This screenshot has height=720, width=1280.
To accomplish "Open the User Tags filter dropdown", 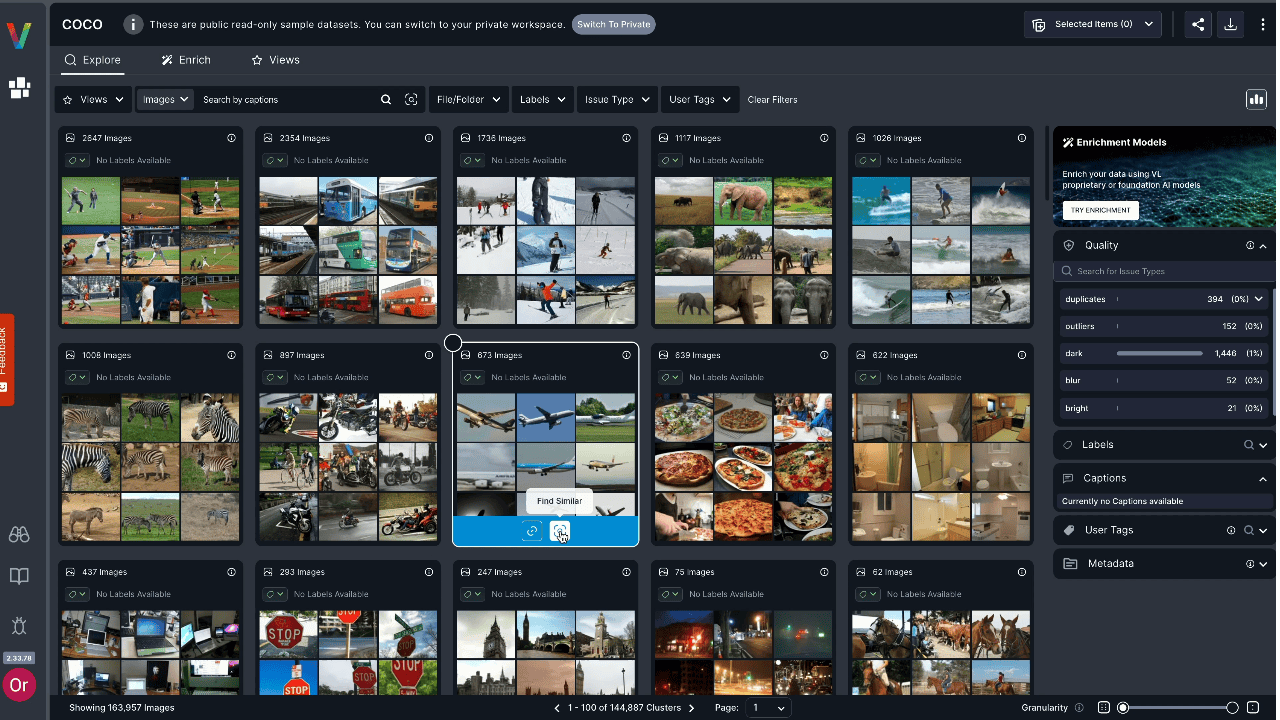I will pyautogui.click(x=700, y=100).
